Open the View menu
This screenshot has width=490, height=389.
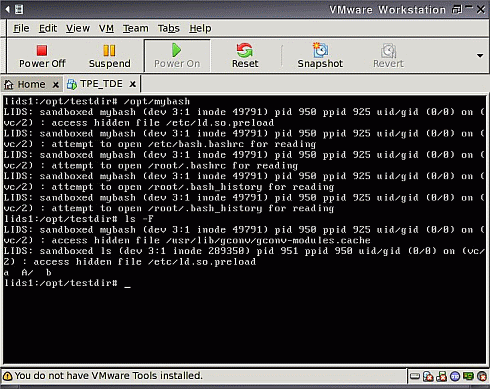tap(78, 28)
